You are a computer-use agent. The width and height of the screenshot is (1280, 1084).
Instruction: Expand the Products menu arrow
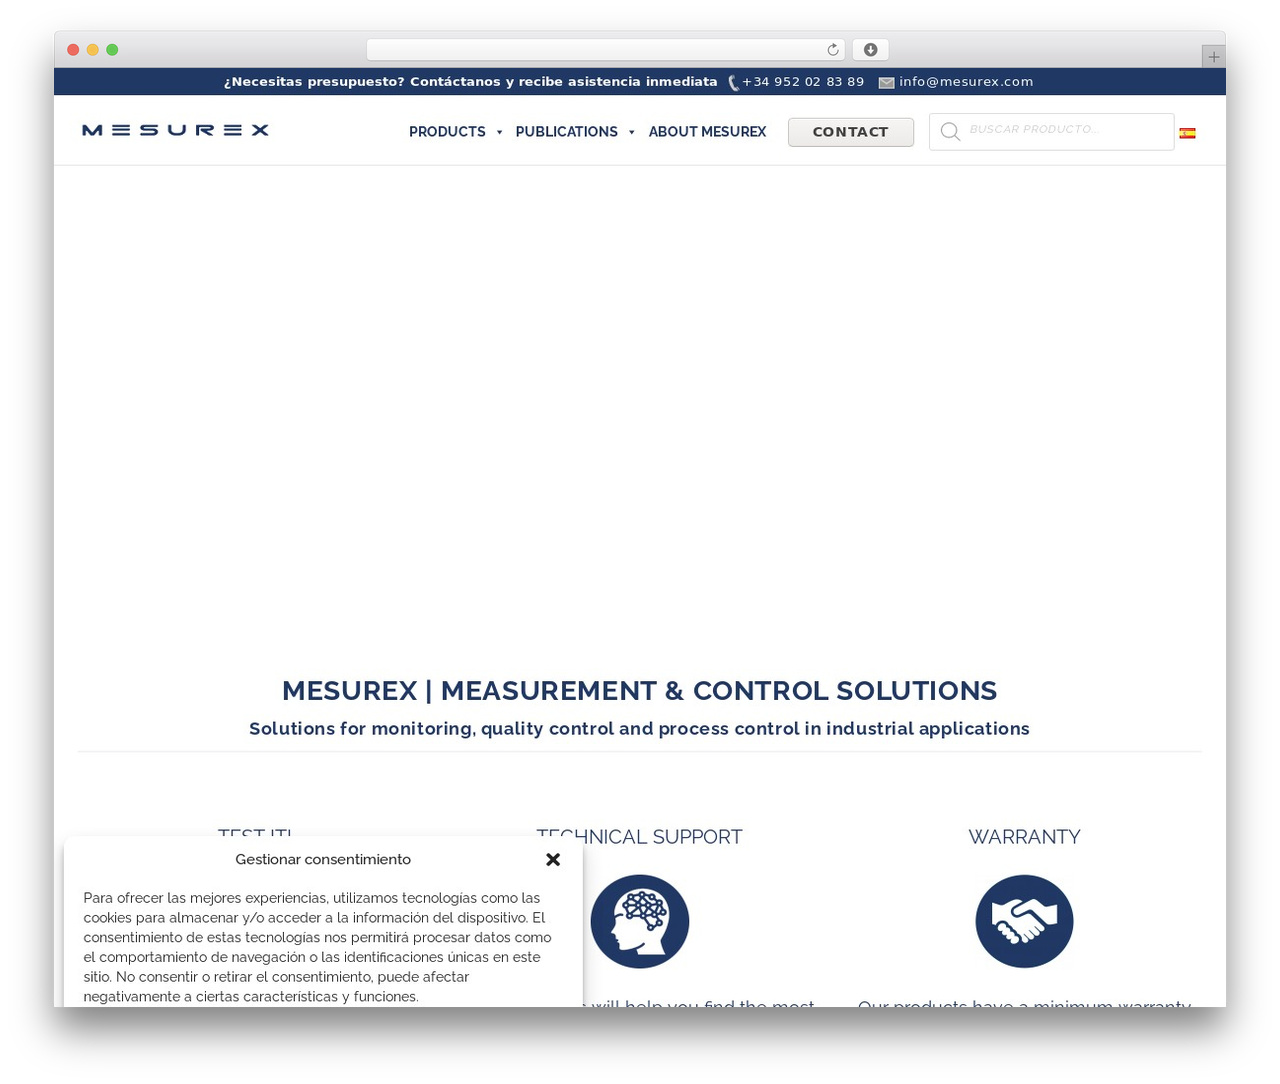499,132
